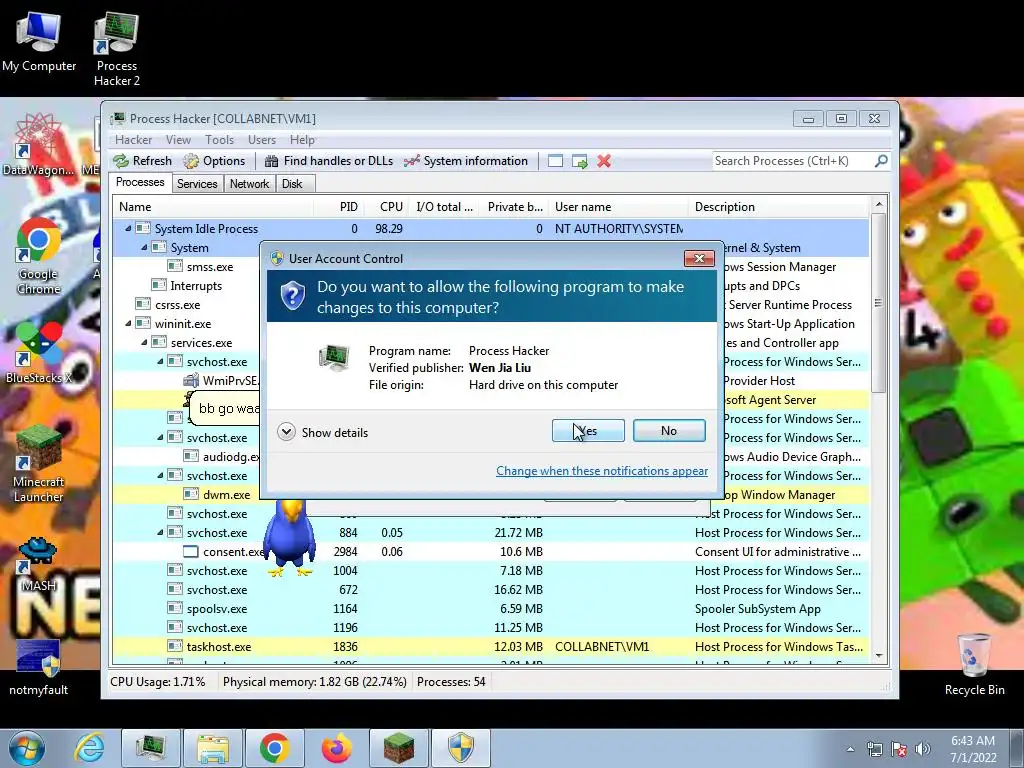Focus the Search Processes field
Image resolution: width=1024 pixels, height=768 pixels.
792,161
